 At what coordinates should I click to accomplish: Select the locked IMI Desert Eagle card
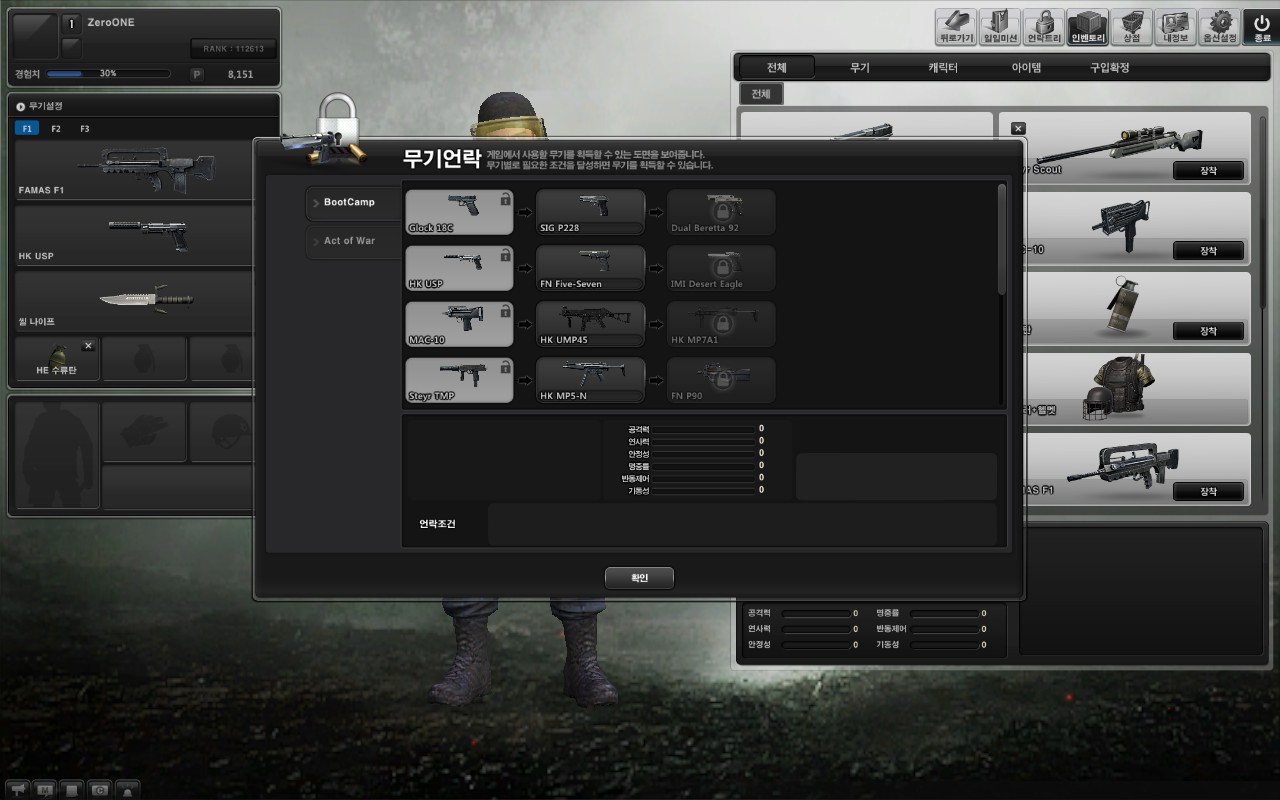pos(722,268)
